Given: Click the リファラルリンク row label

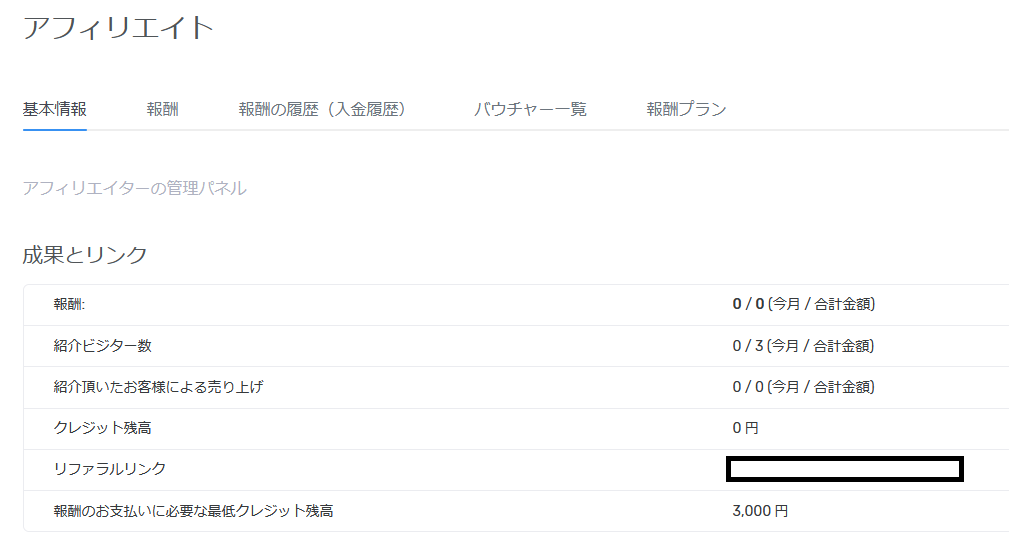Looking at the screenshot, I should coord(110,469).
